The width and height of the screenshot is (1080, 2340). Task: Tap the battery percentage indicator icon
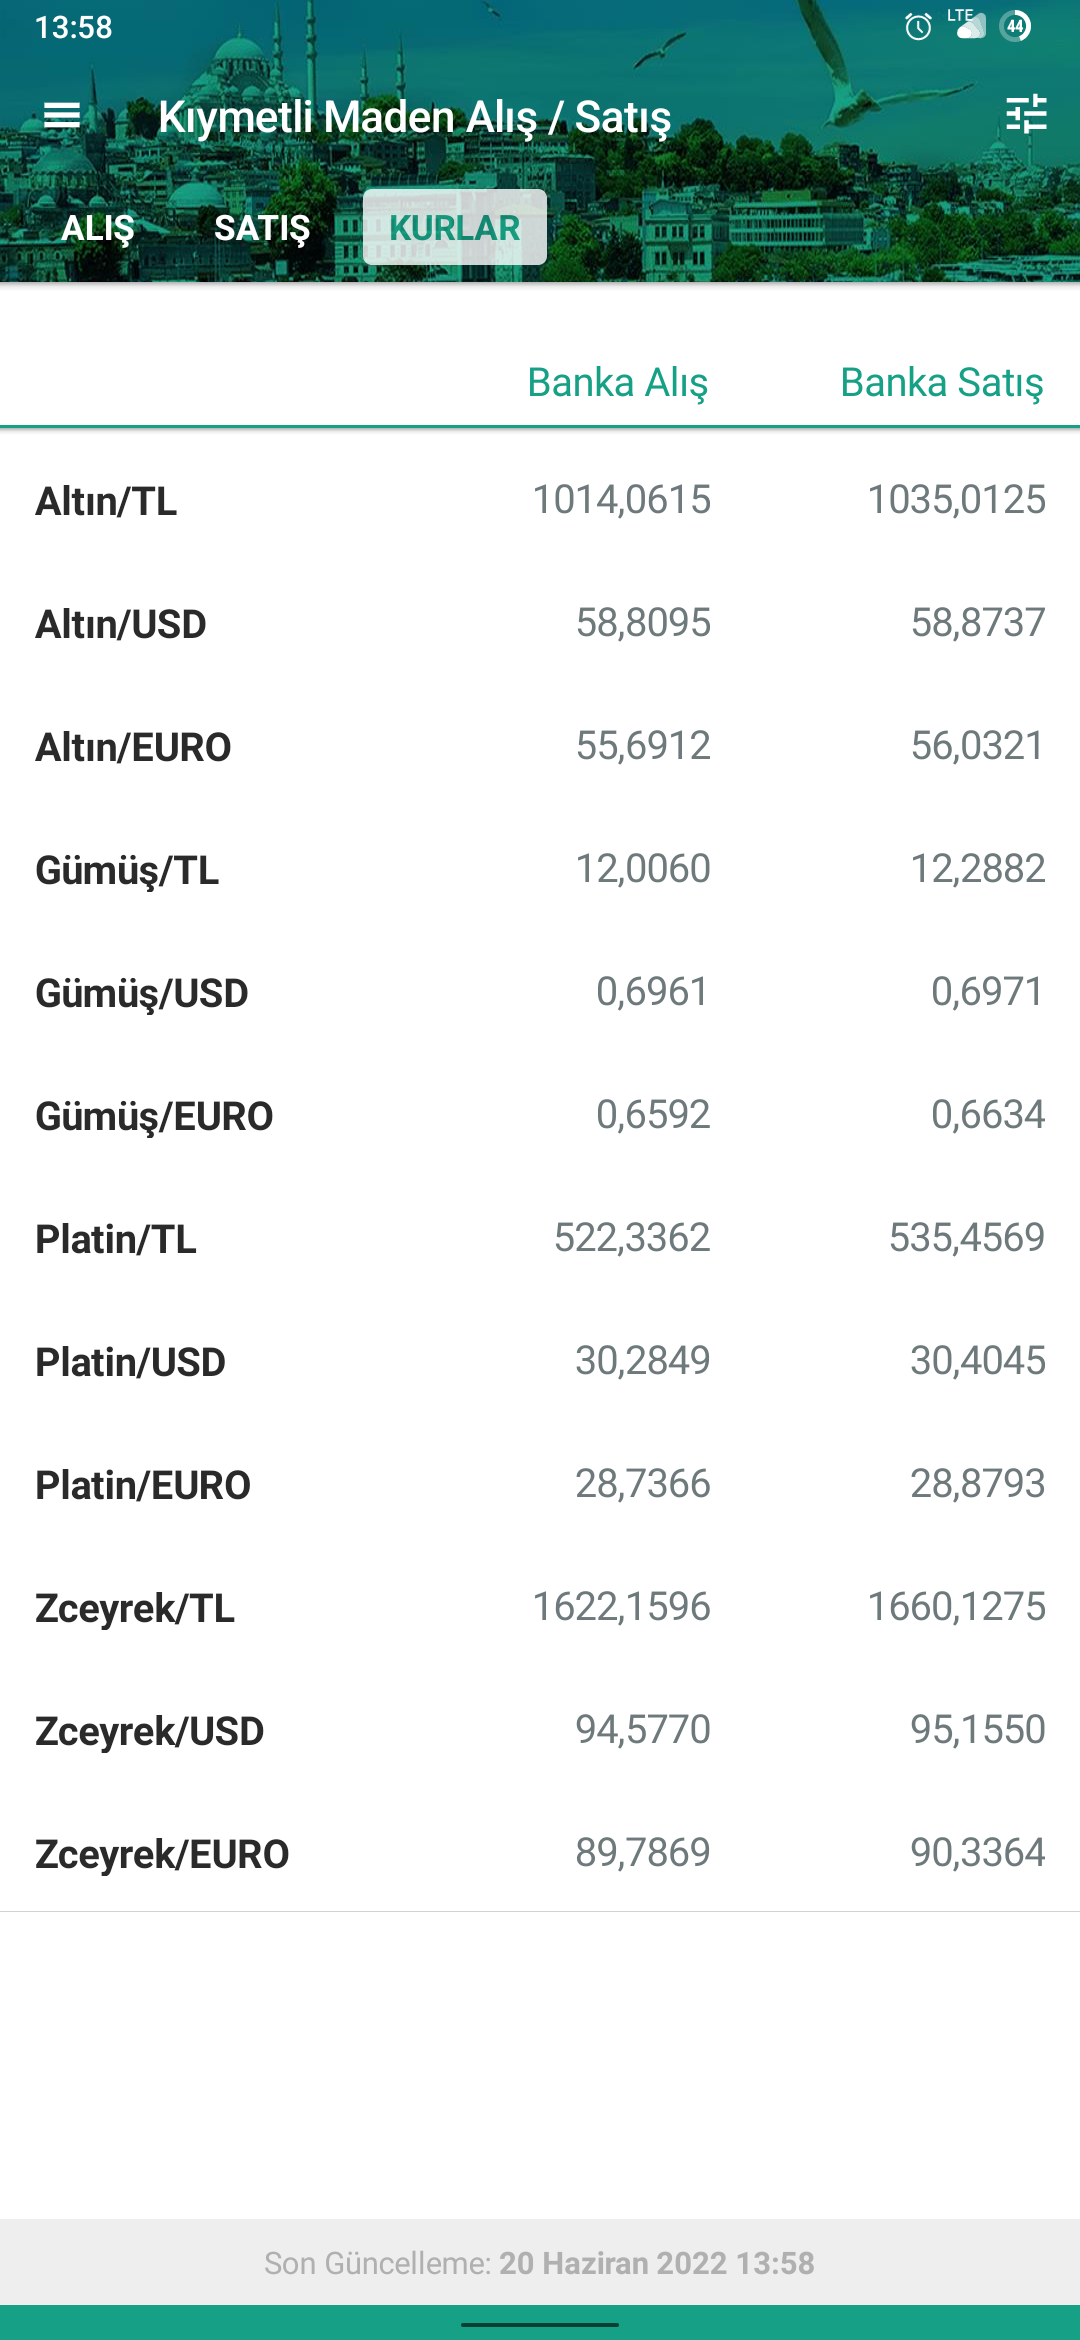(x=1016, y=26)
